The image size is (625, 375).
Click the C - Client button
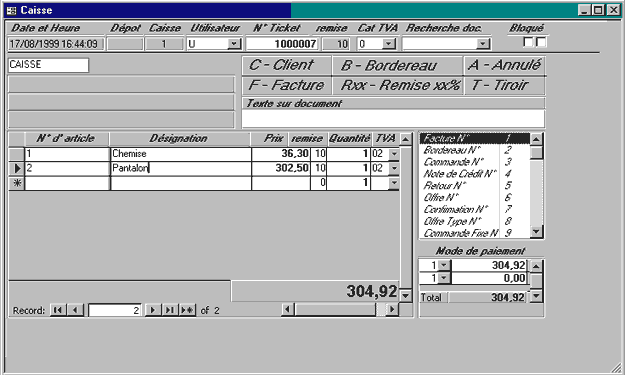point(287,65)
